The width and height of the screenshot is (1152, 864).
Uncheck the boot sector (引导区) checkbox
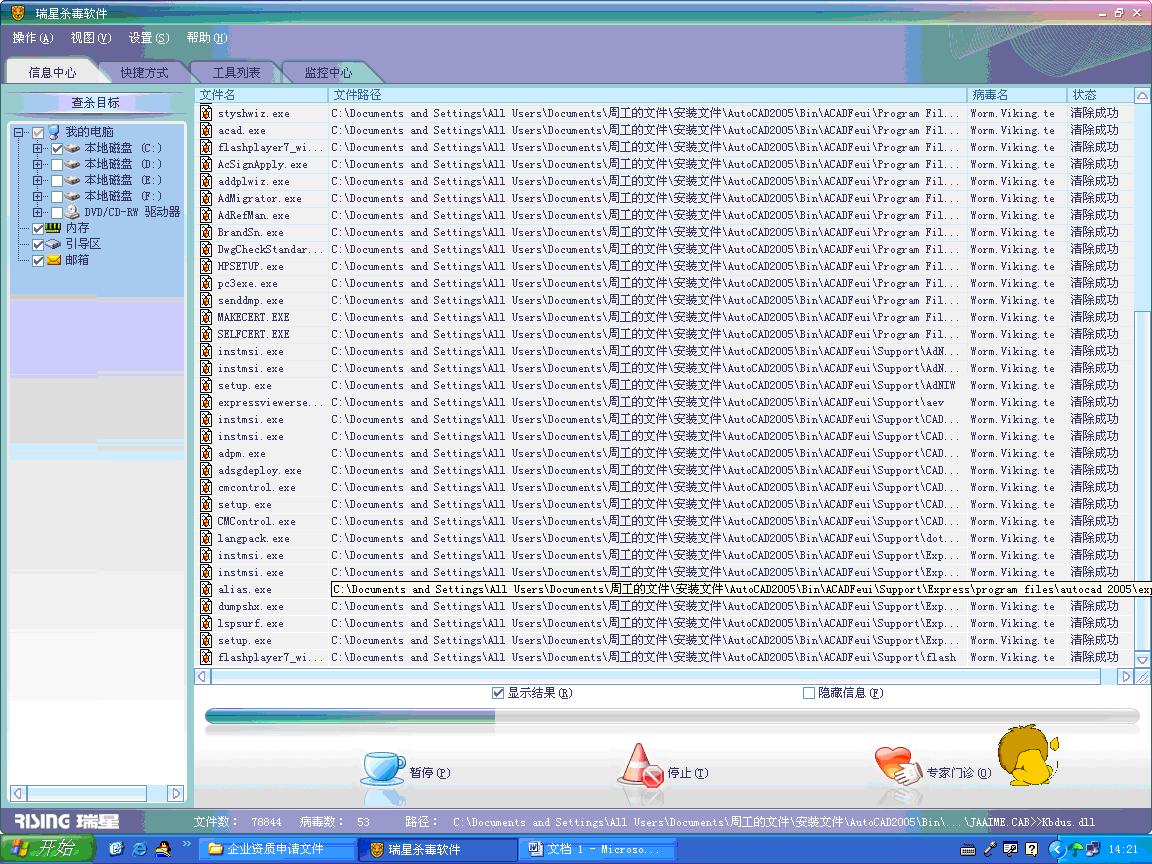click(38, 245)
